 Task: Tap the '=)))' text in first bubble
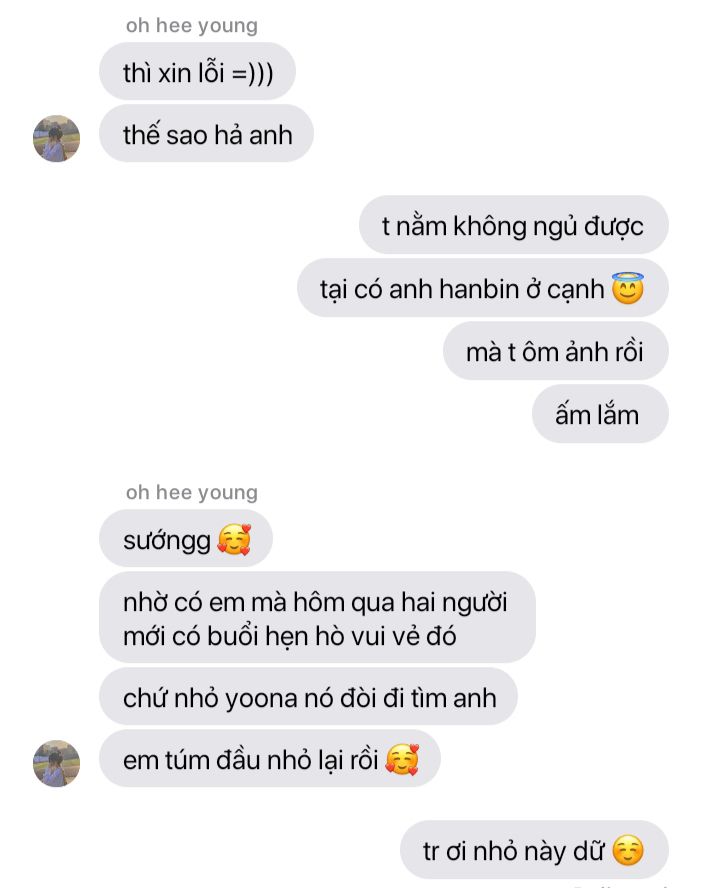[x=253, y=74]
